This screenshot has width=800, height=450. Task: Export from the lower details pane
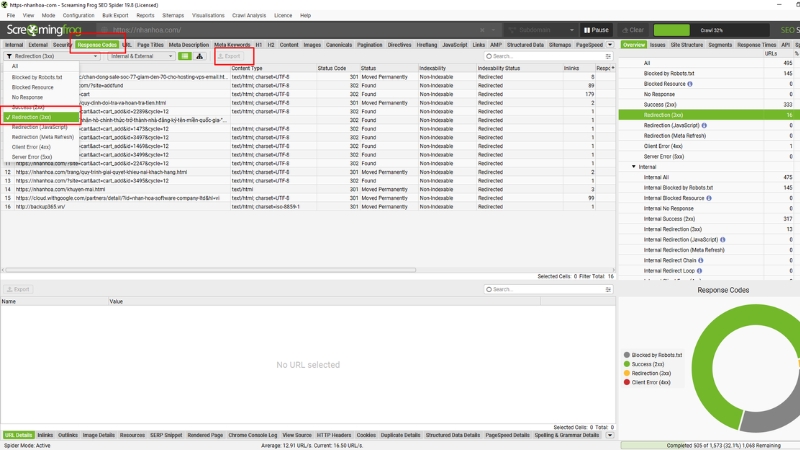click(x=18, y=289)
